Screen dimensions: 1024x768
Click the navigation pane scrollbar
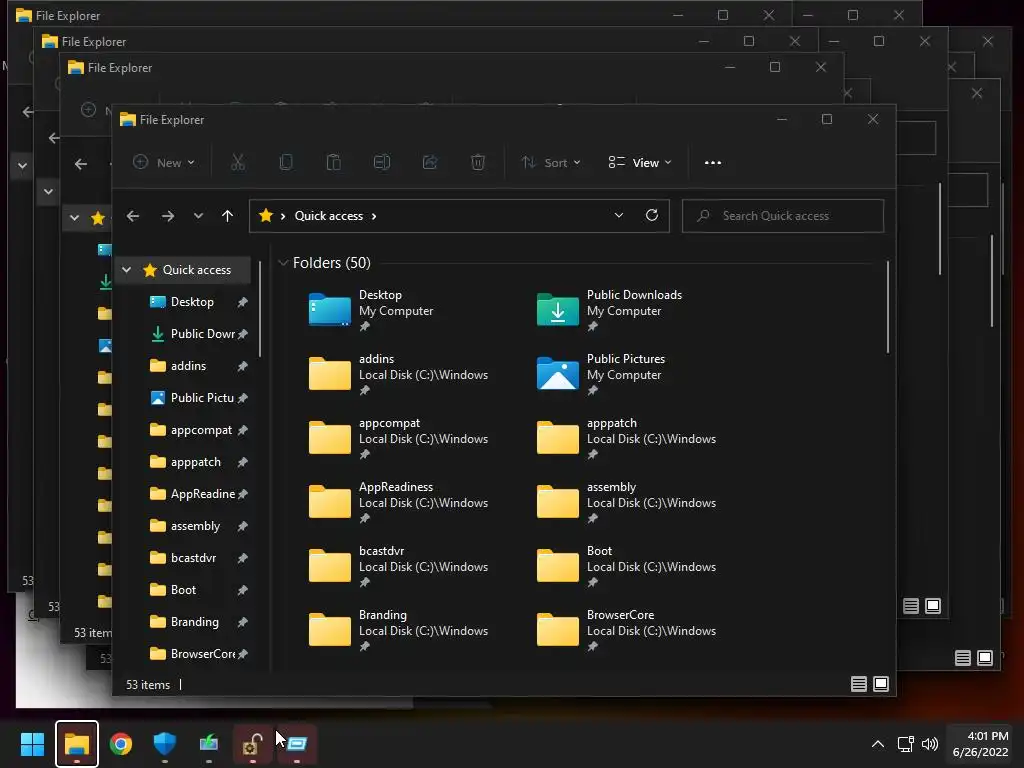point(260,308)
